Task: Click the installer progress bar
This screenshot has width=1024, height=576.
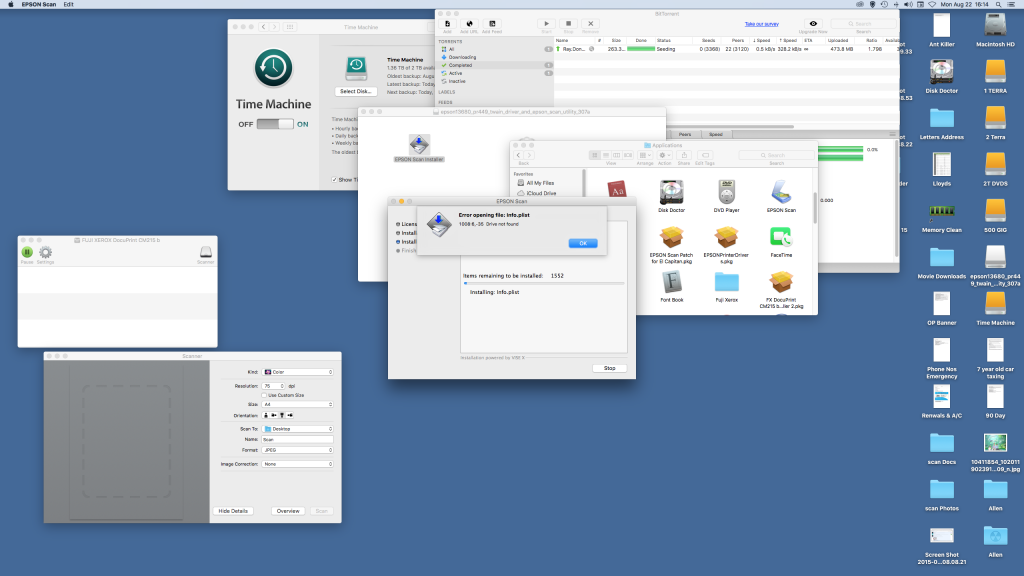Action: (x=544, y=283)
